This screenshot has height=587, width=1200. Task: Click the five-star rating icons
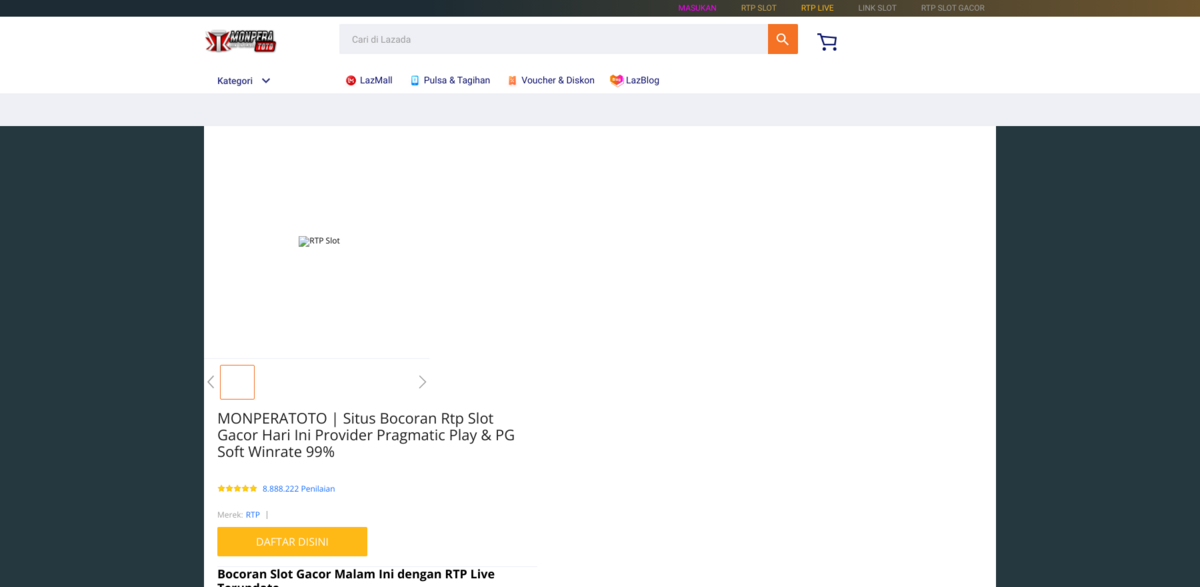(x=237, y=489)
